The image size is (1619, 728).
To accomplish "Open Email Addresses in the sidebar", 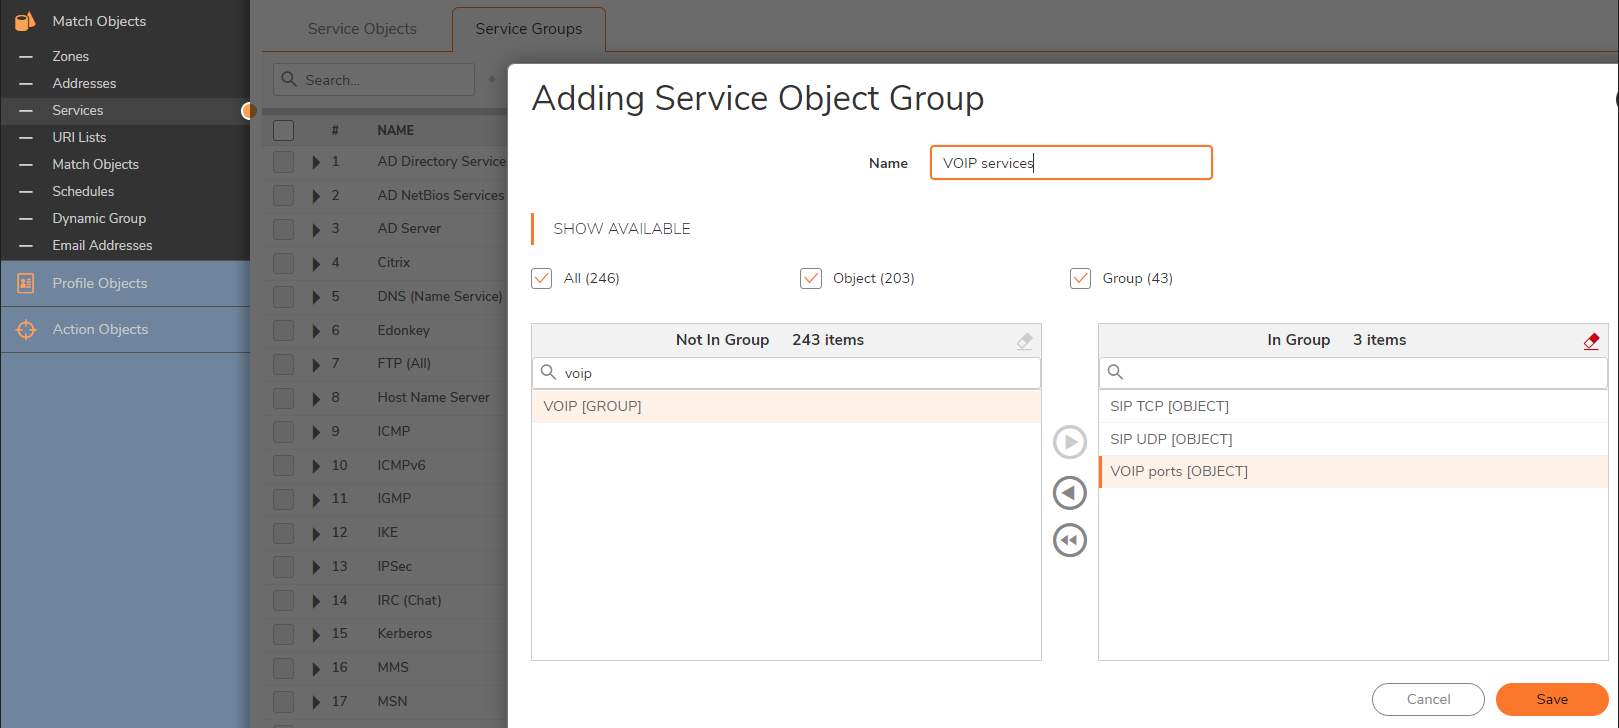I will [102, 245].
